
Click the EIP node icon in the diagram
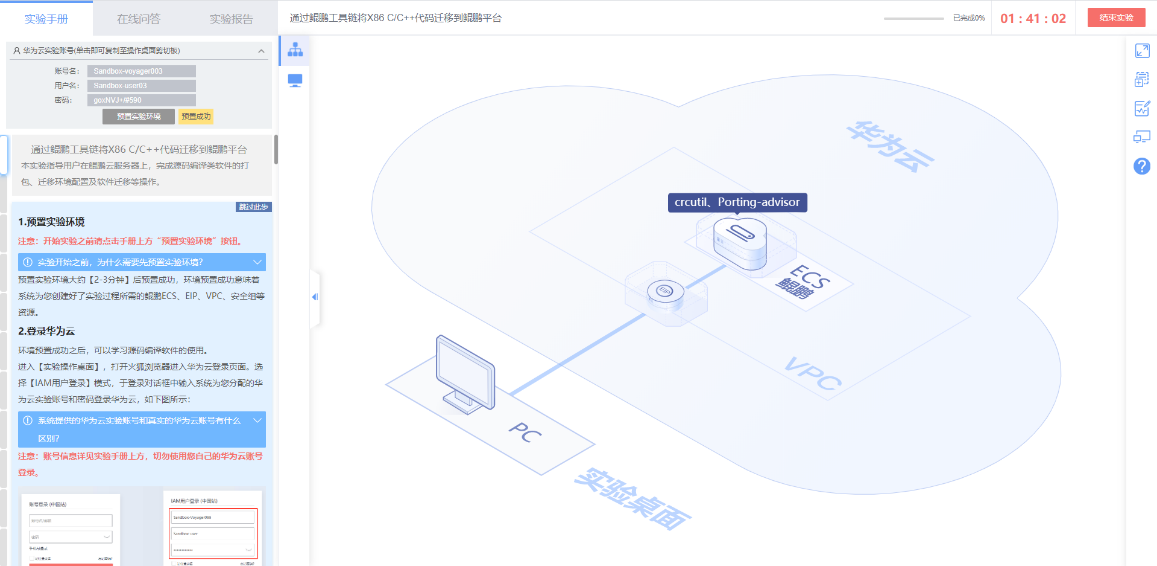[666, 291]
